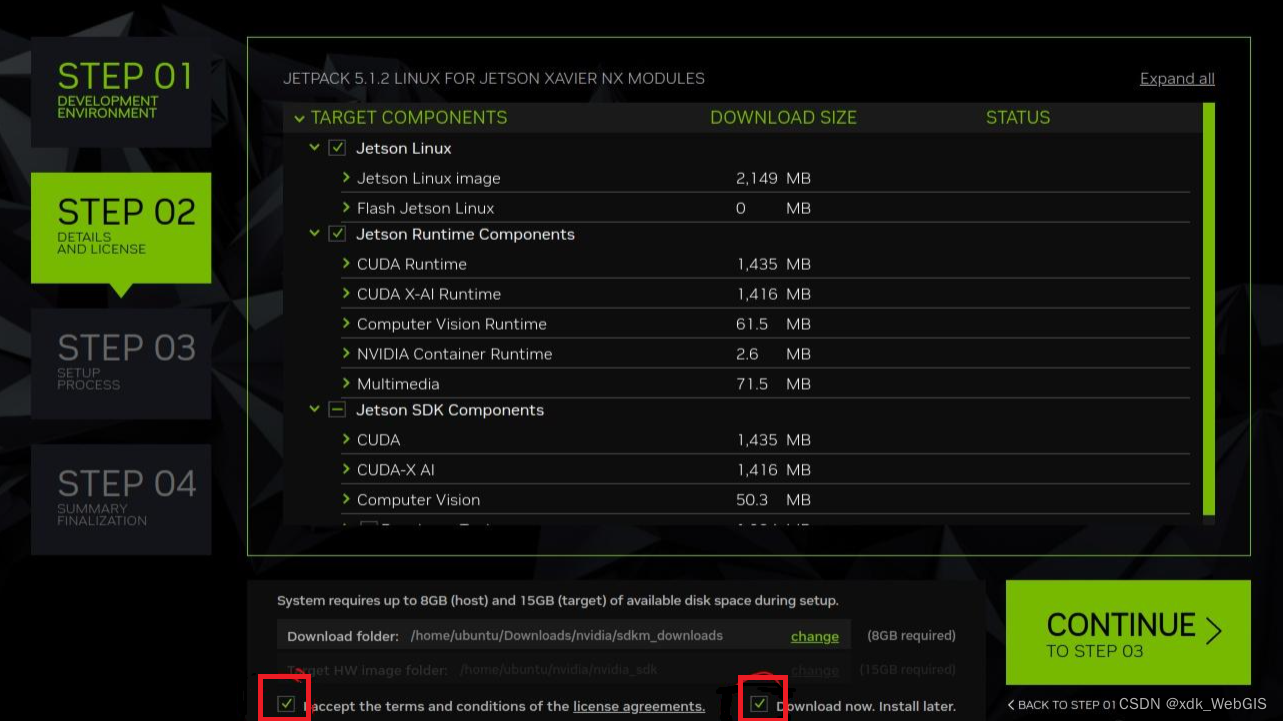Collapse the Target Components header chevron
1283x721 pixels.
pyautogui.click(x=299, y=118)
